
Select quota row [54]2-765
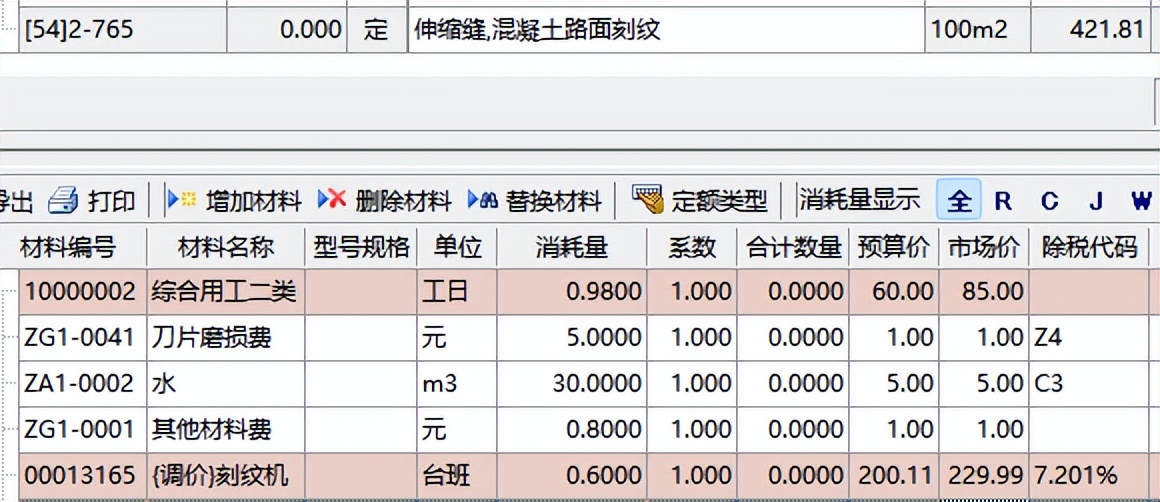pos(122,30)
